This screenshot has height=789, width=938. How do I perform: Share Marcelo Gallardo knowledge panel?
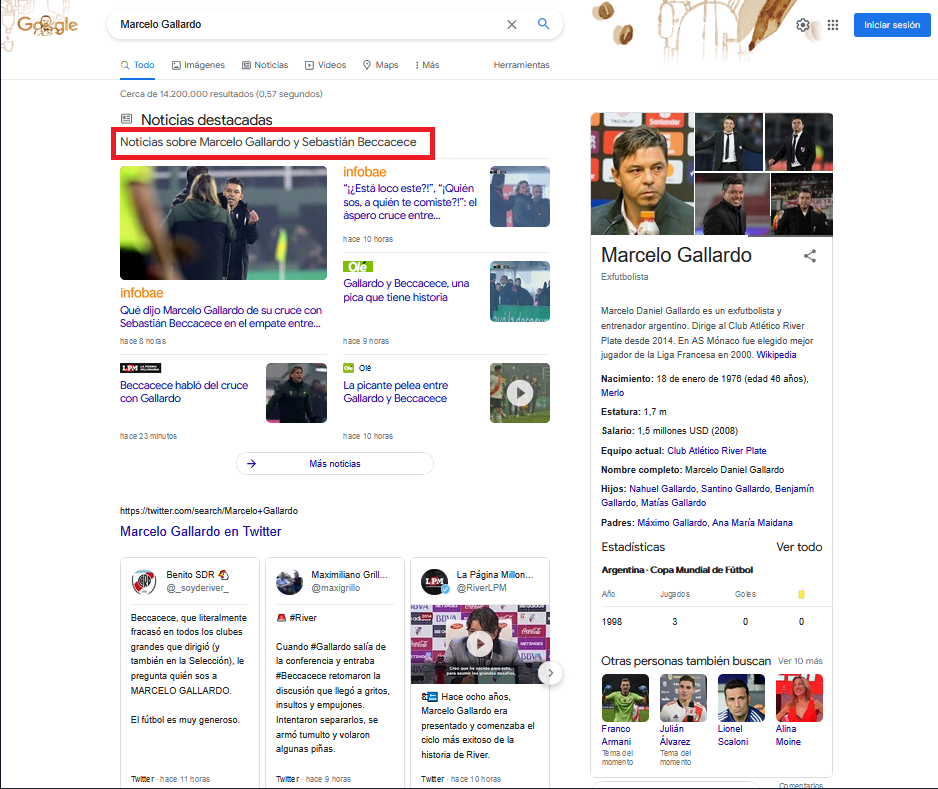[809, 256]
